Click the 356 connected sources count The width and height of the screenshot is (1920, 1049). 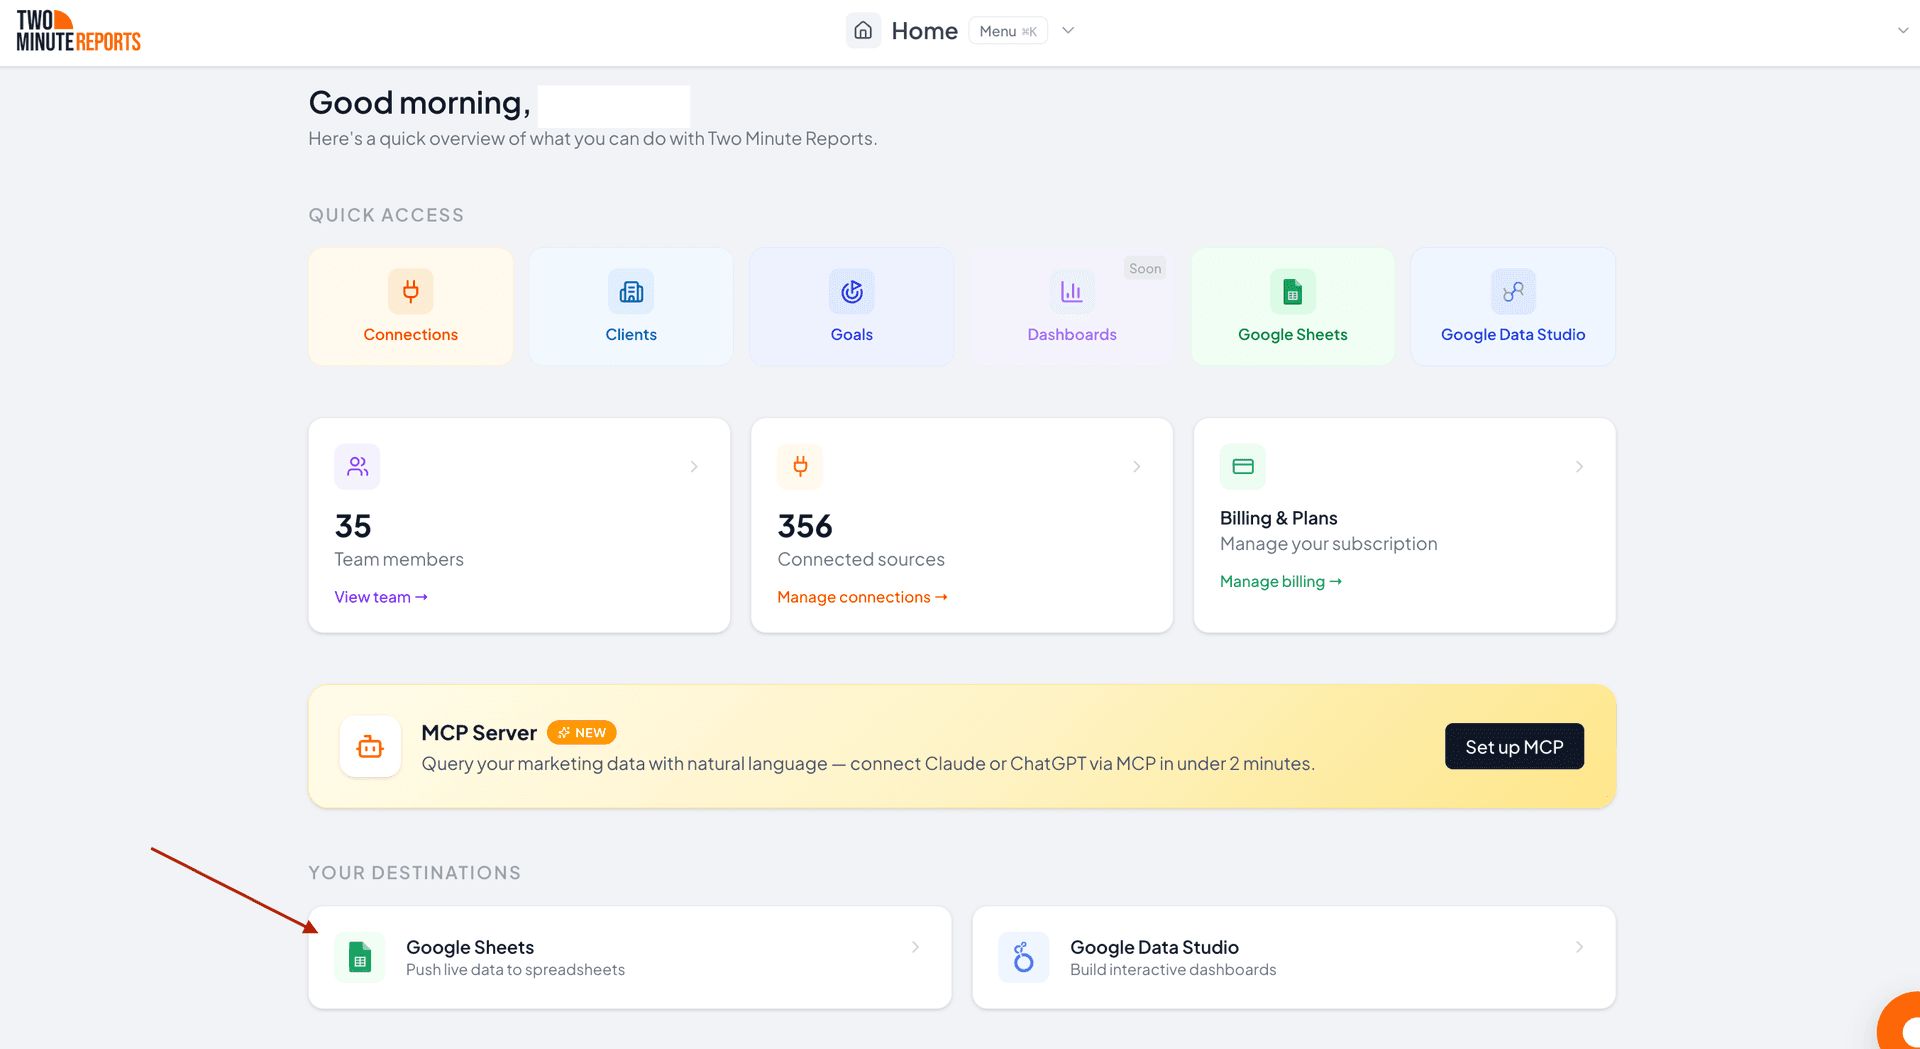[805, 526]
